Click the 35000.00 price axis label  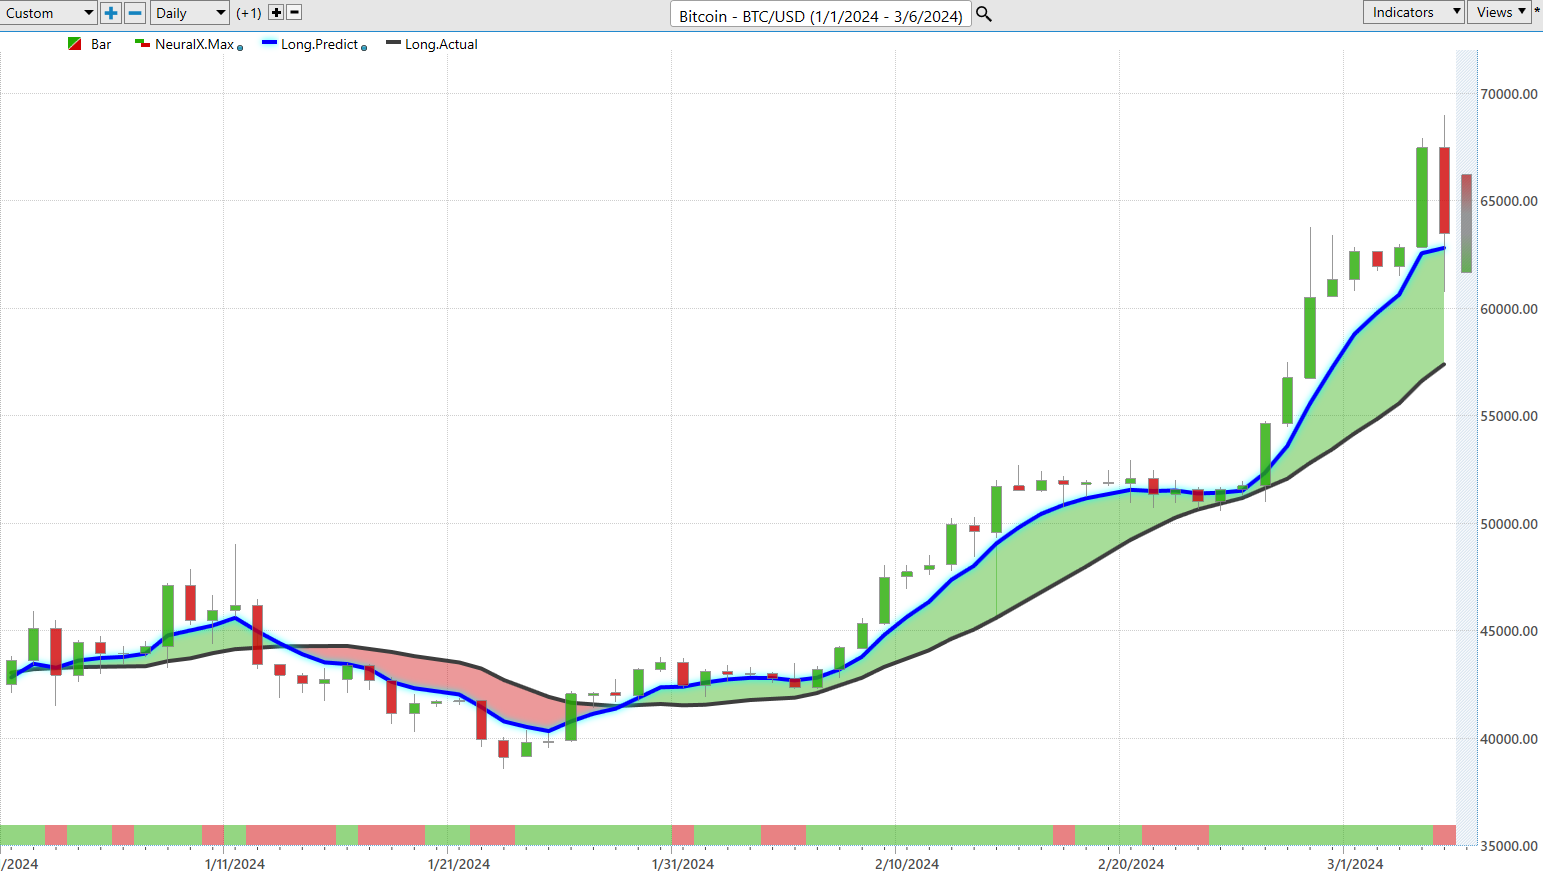pyautogui.click(x=1509, y=846)
